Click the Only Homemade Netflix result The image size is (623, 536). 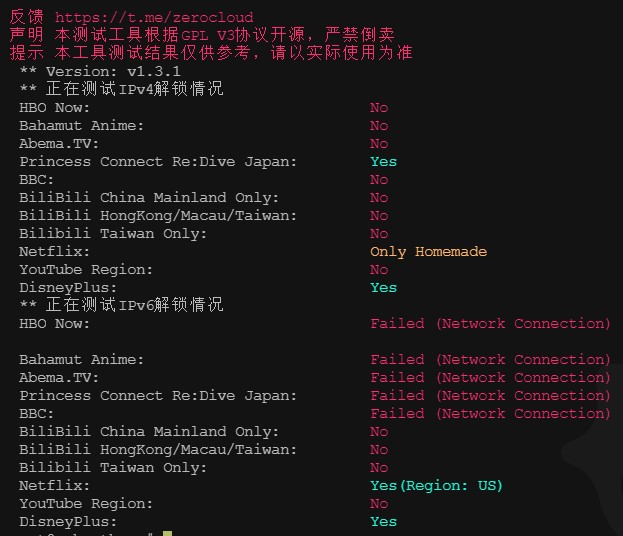click(428, 252)
